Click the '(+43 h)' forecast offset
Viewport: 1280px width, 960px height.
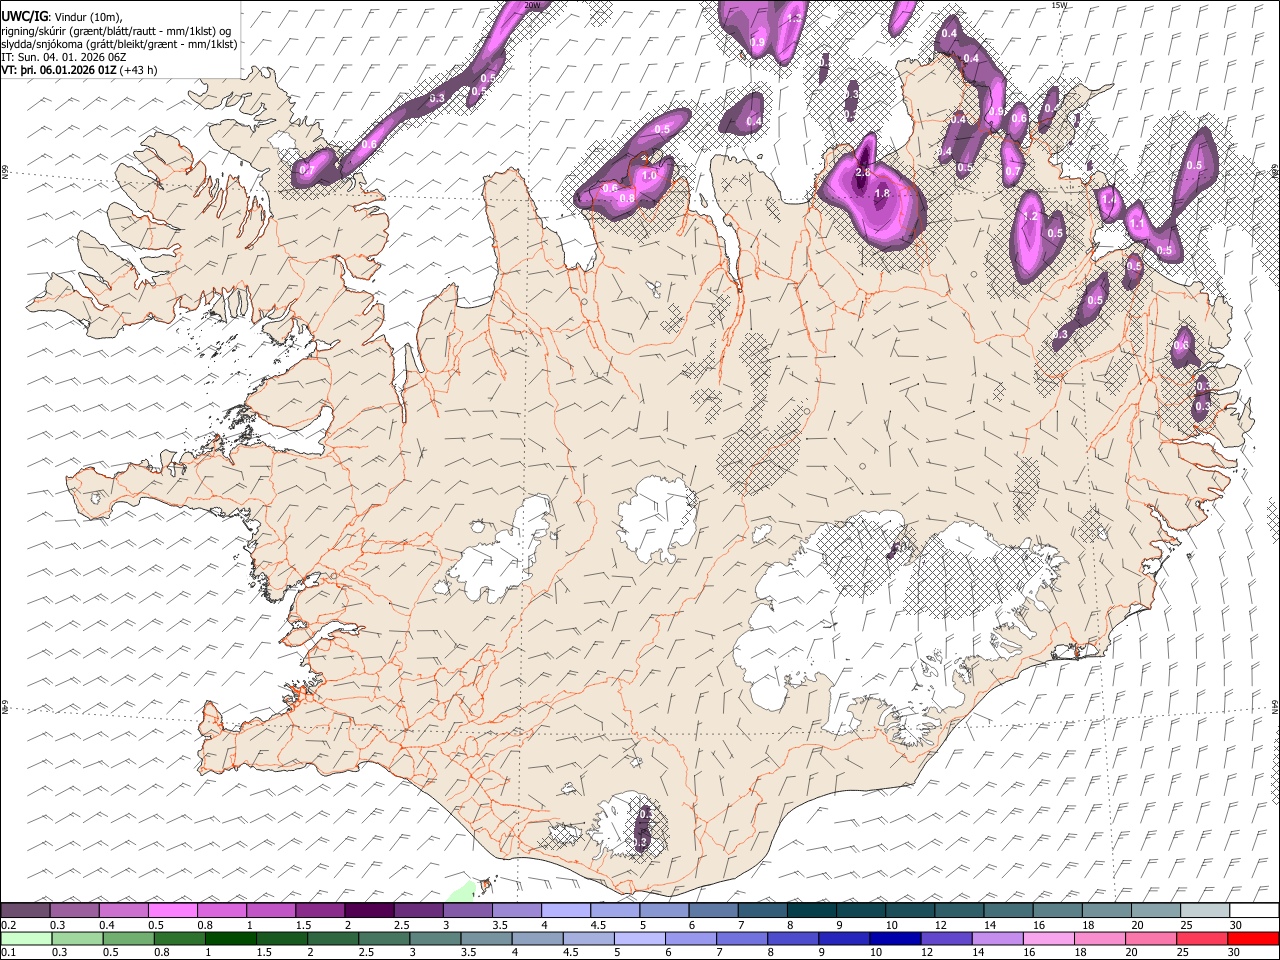pyautogui.click(x=138, y=70)
